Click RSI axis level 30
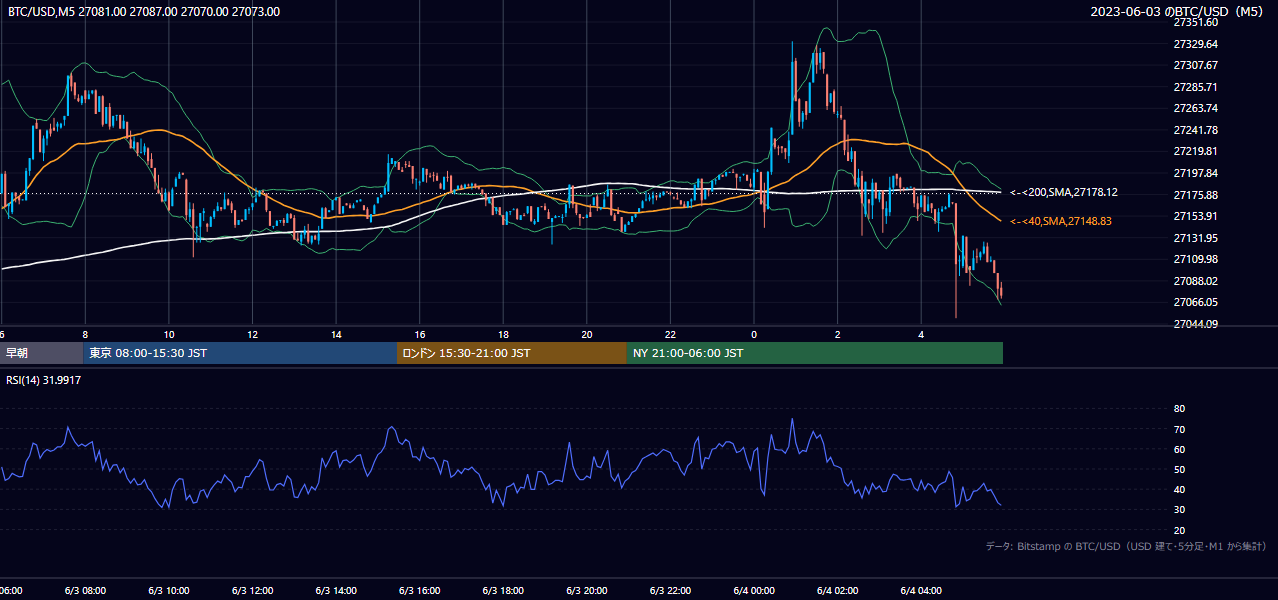Viewport: 1278px width, 600px height. point(1179,510)
